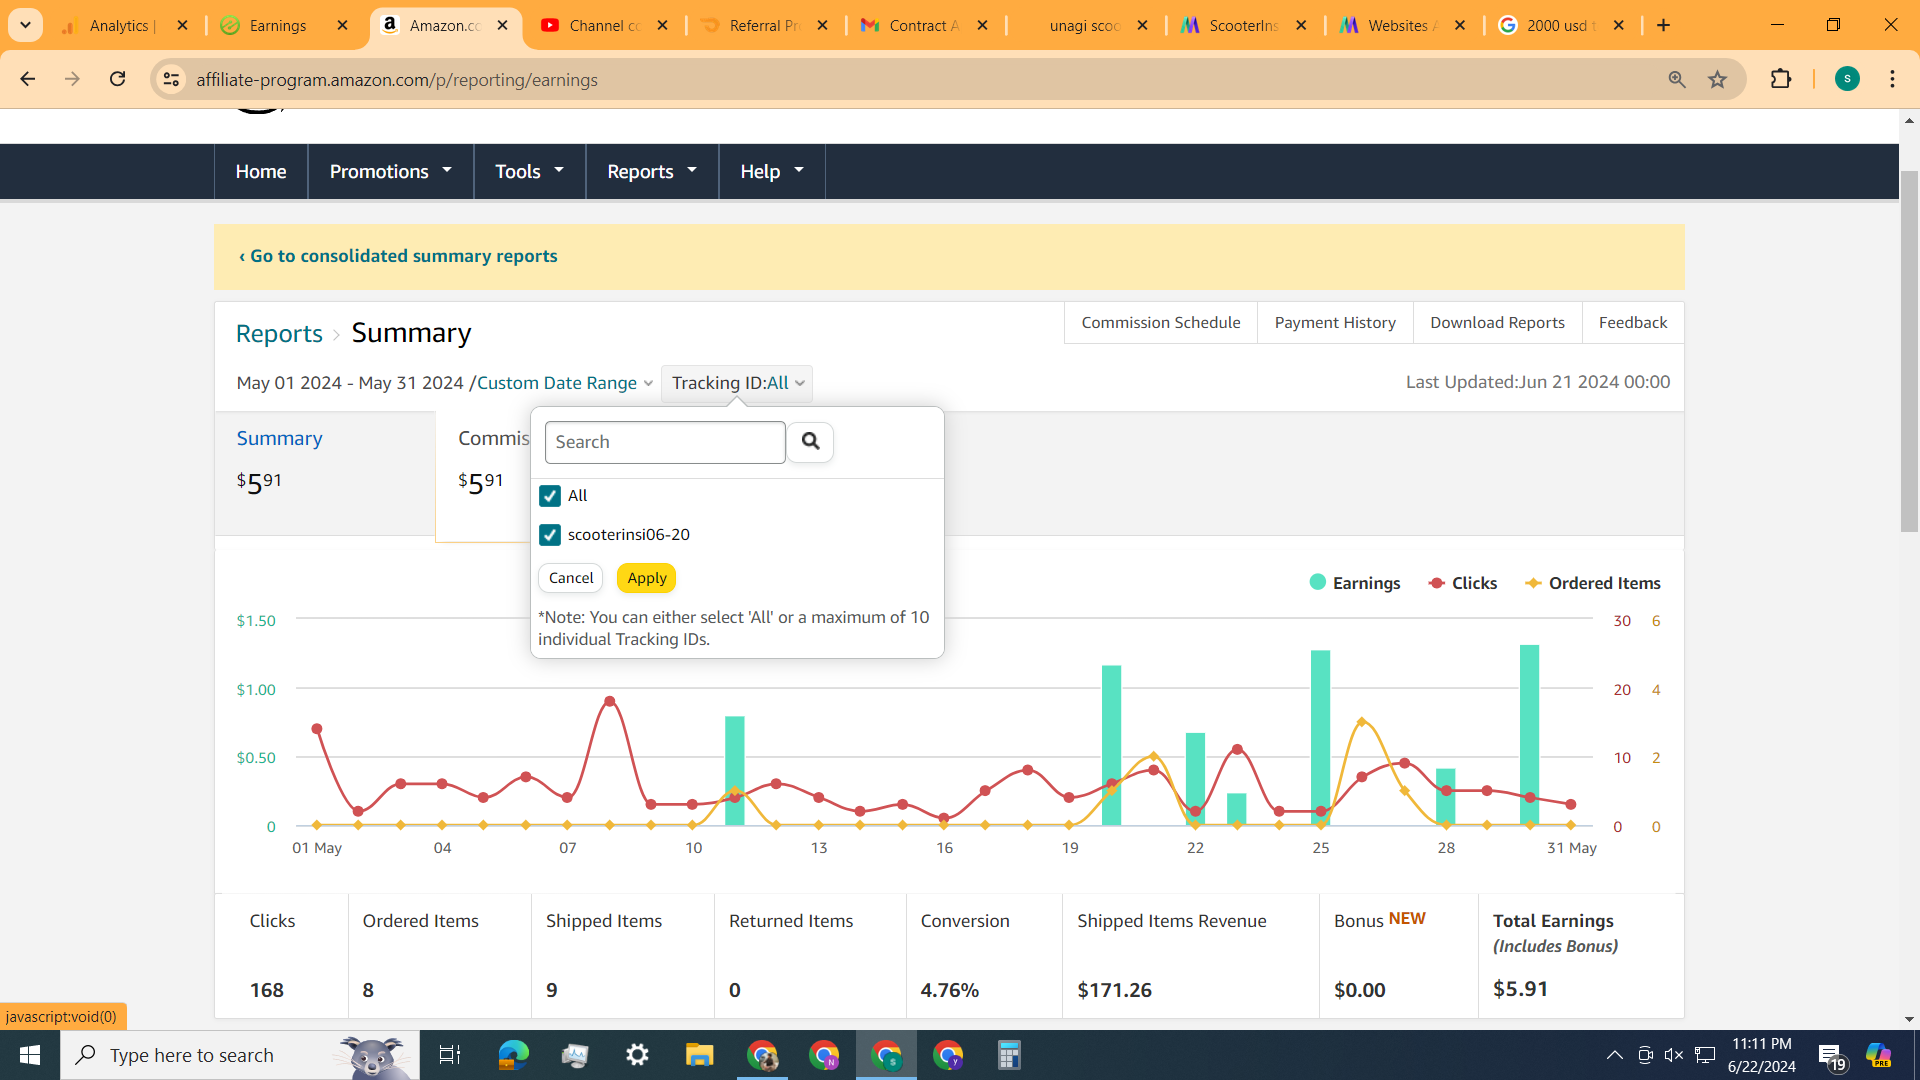Open the Feedback tab
This screenshot has width=1920, height=1080.
[x=1632, y=322]
